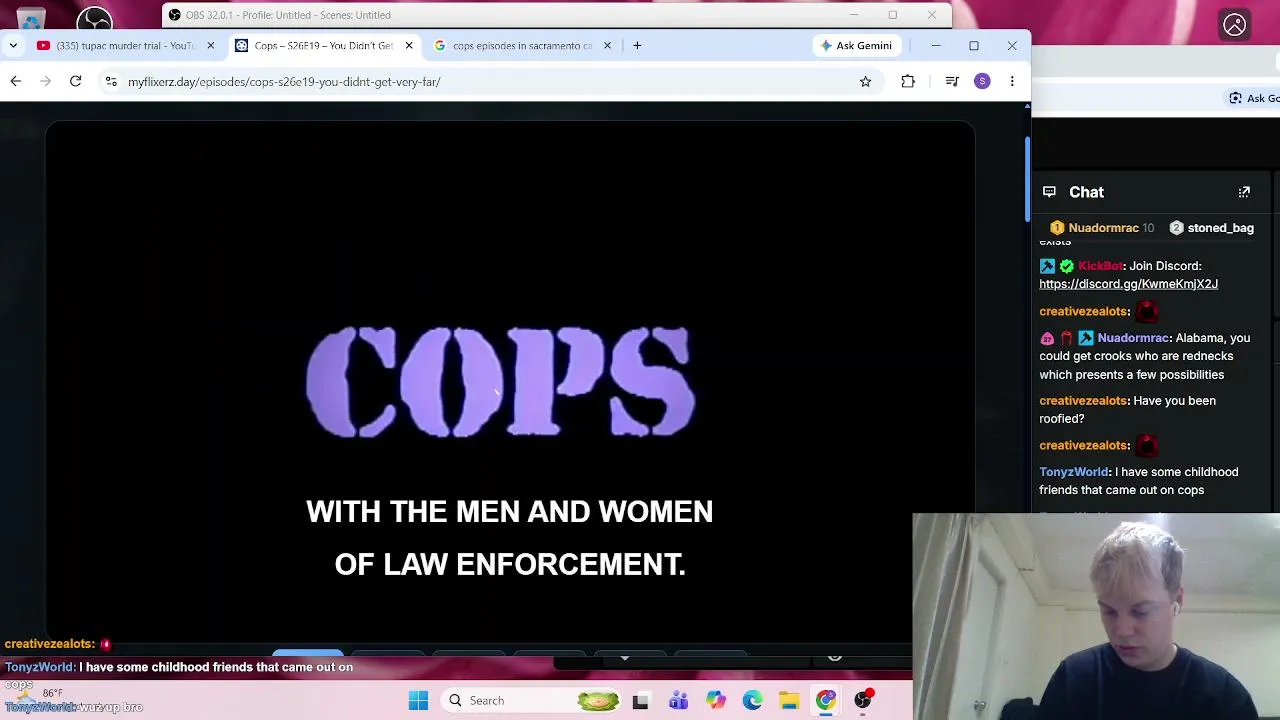Close the Cops S26E19 tab
Image resolution: width=1280 pixels, height=720 pixels.
(x=408, y=45)
